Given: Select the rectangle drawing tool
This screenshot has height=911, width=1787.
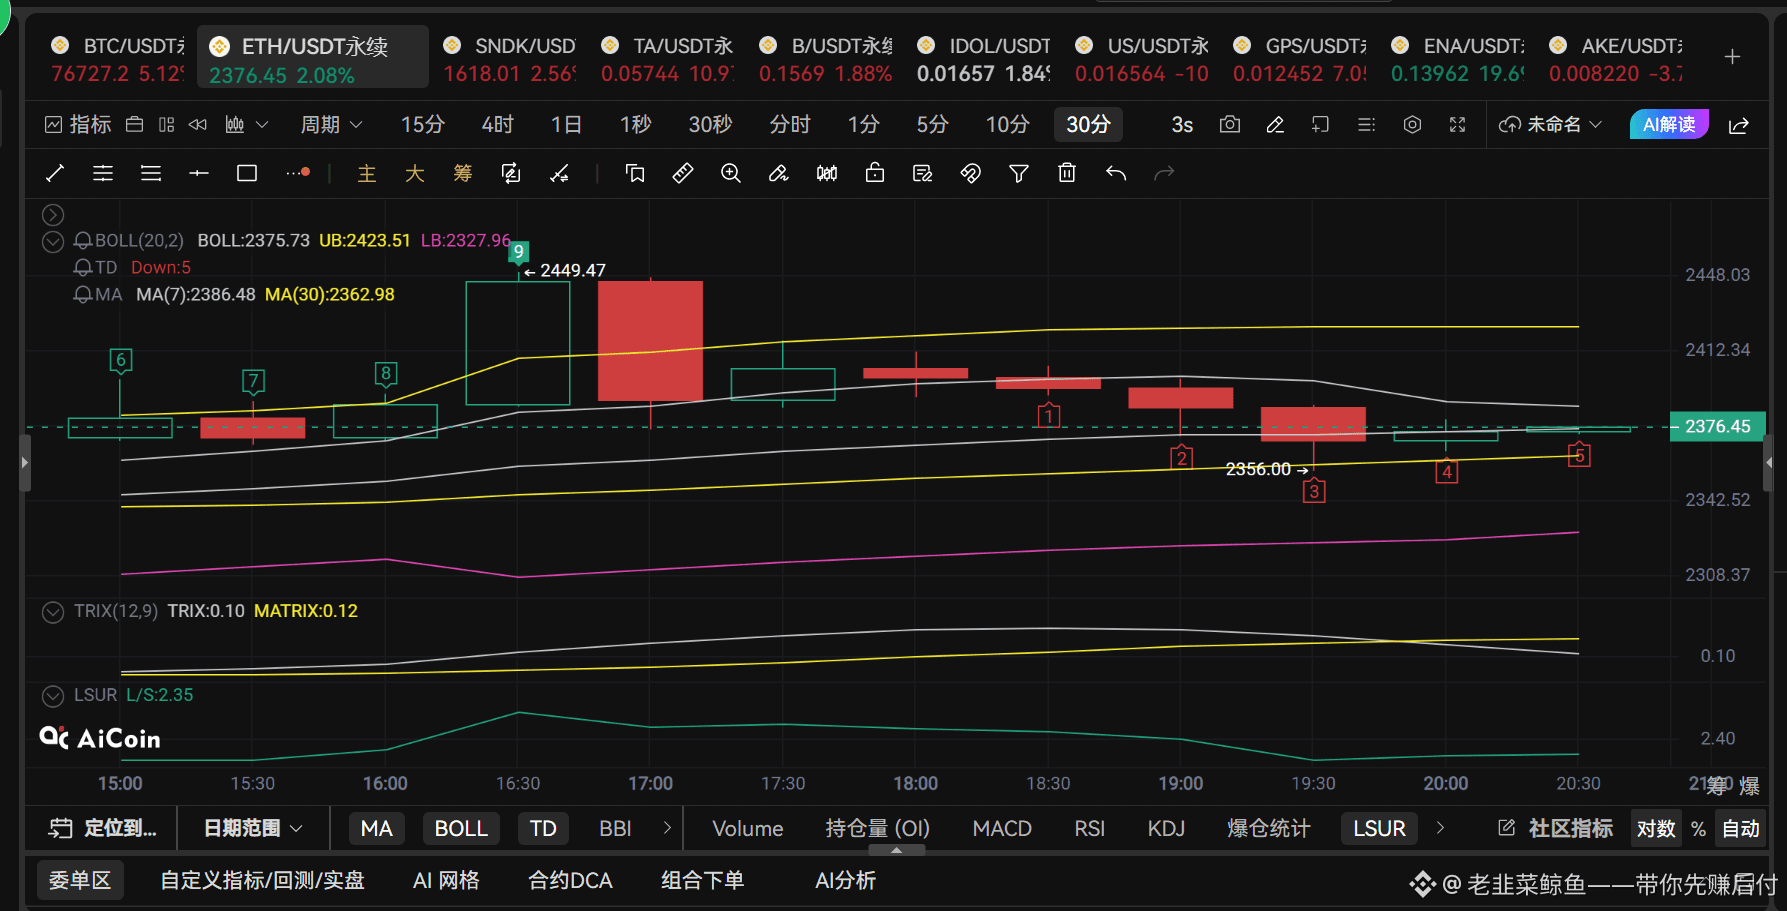Looking at the screenshot, I should point(247,174).
